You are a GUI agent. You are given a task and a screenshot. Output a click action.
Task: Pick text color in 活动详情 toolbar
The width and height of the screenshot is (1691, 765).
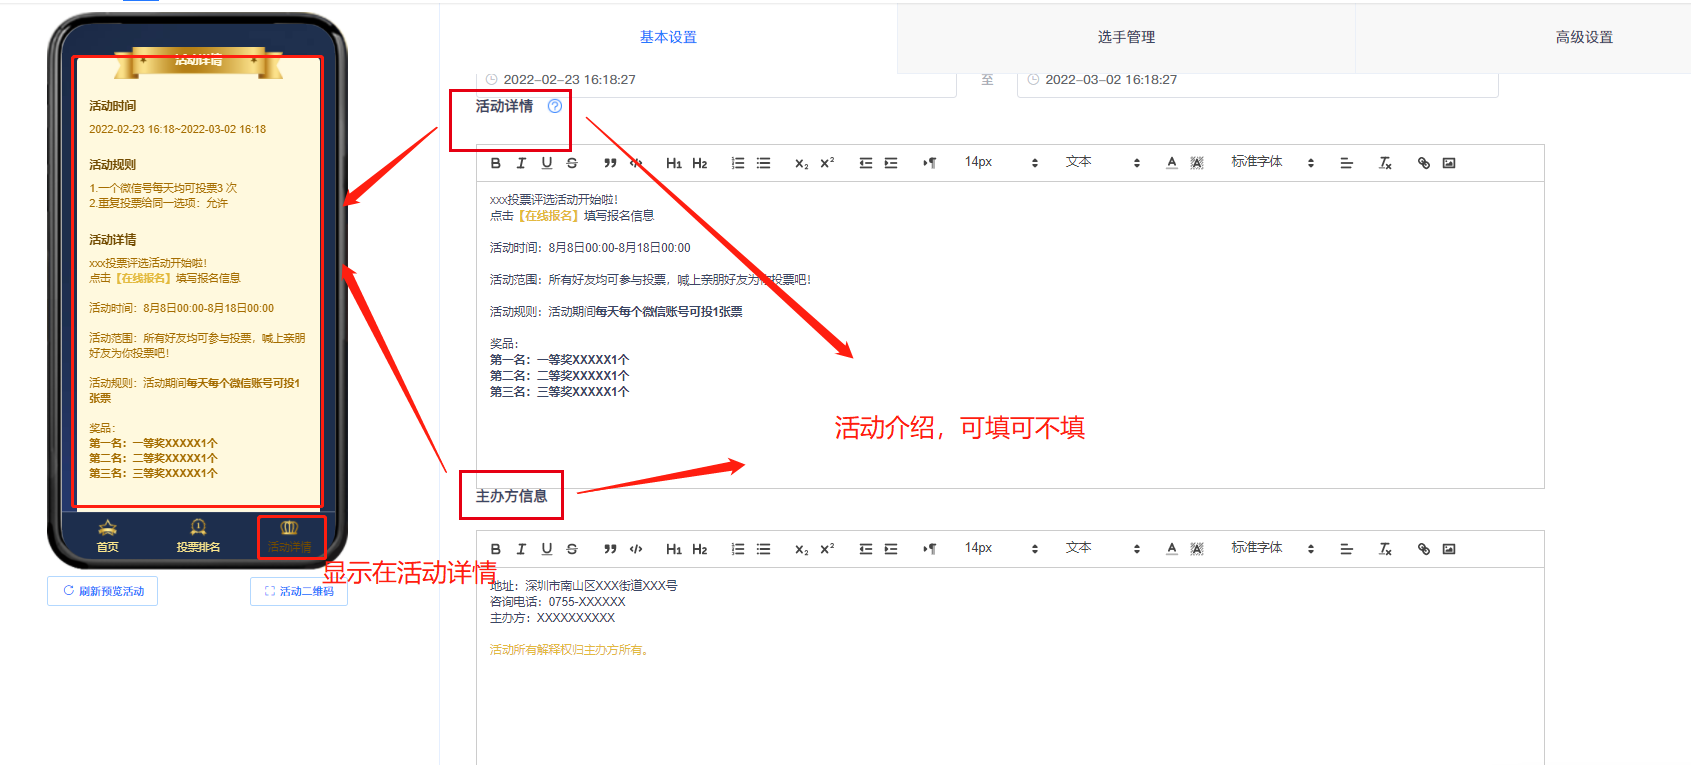point(1172,163)
